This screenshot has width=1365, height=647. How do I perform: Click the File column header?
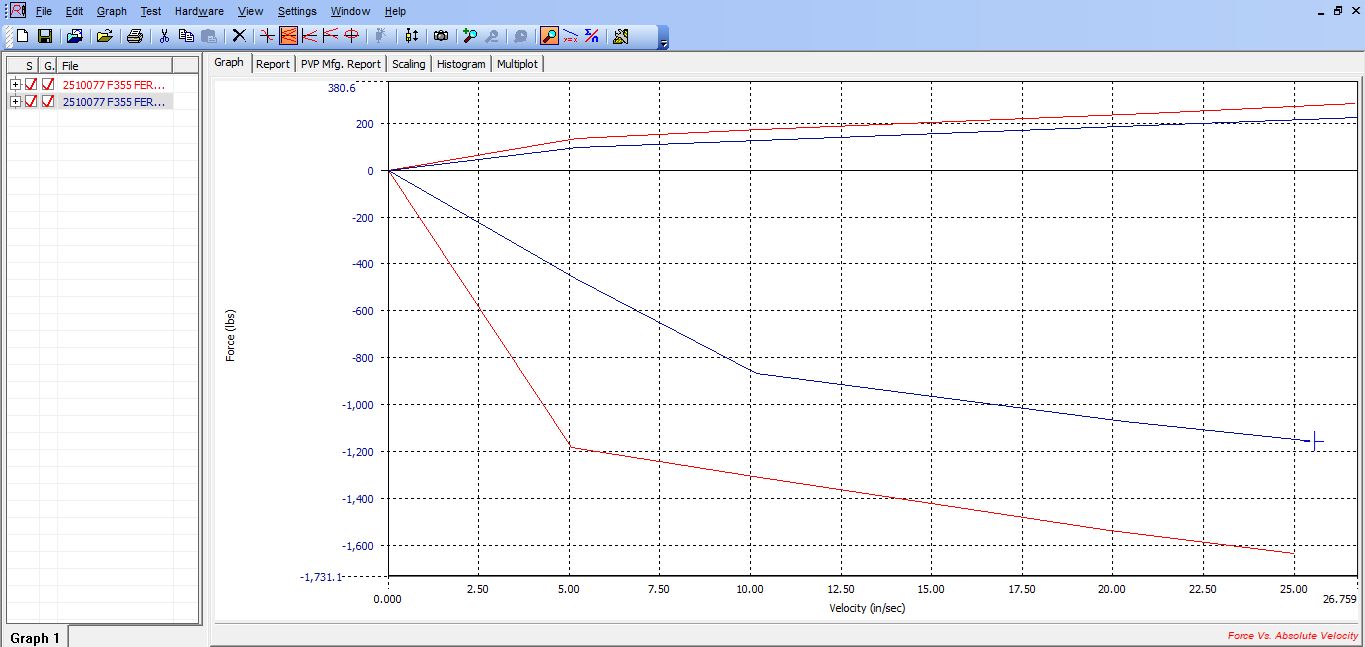[x=114, y=65]
